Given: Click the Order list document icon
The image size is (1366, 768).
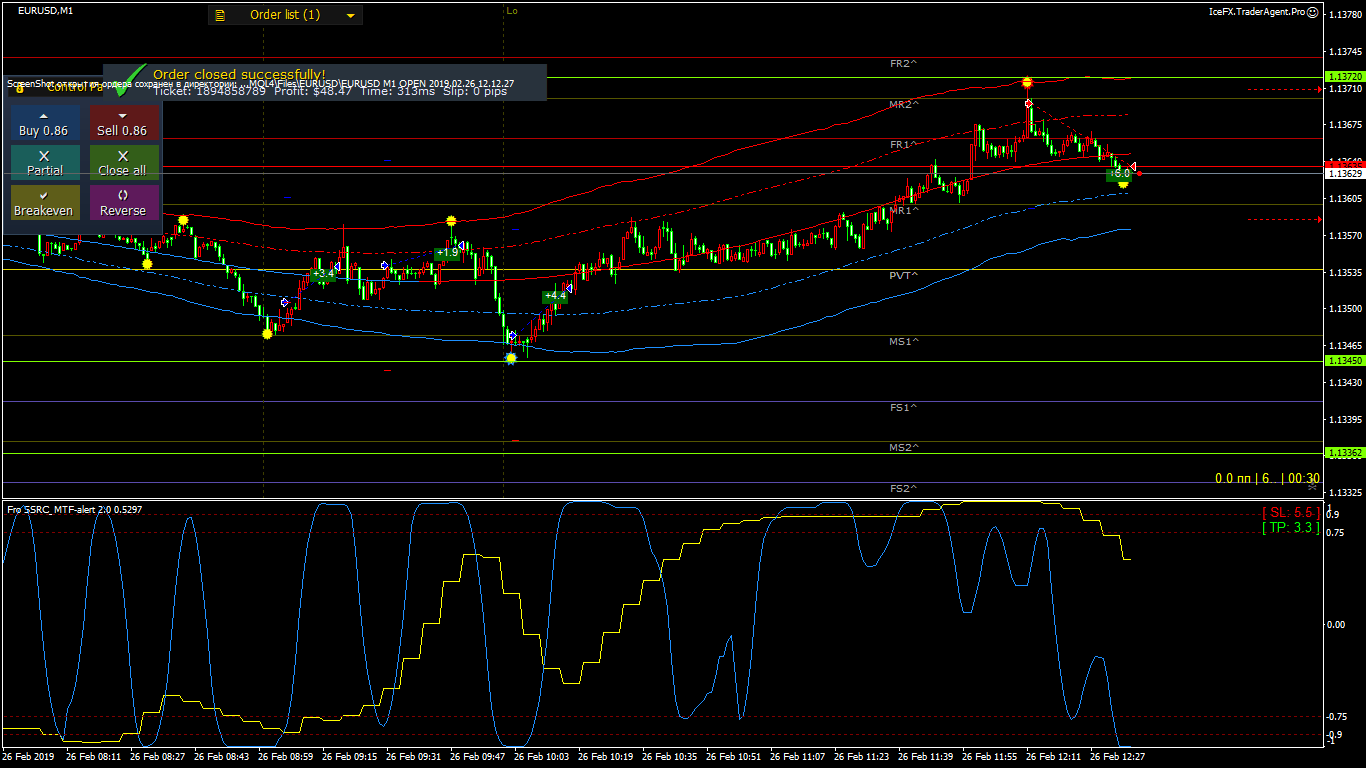Looking at the screenshot, I should (x=221, y=15).
